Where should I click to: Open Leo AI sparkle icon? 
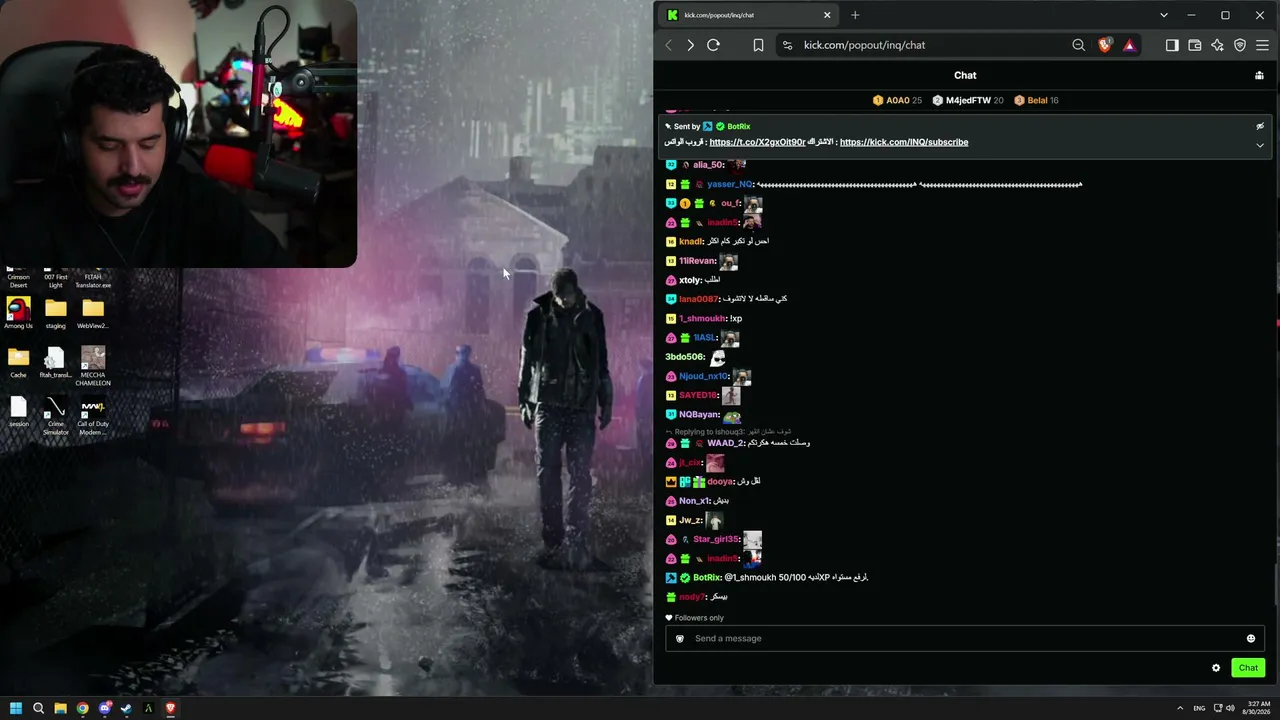pyautogui.click(x=1217, y=45)
